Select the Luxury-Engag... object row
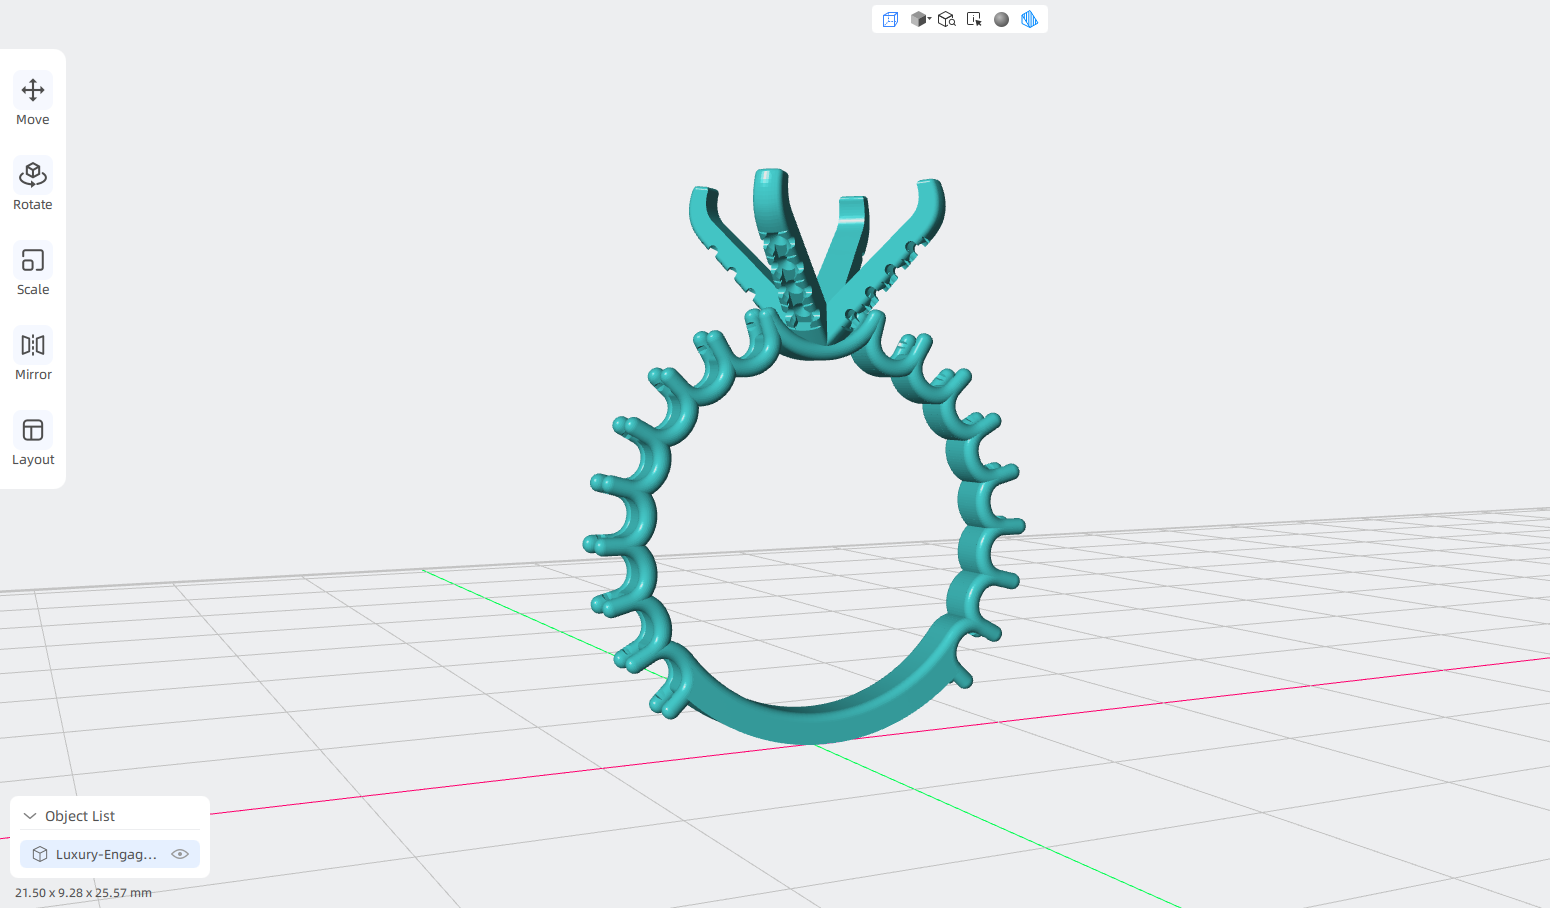The width and height of the screenshot is (1550, 908). coord(110,854)
